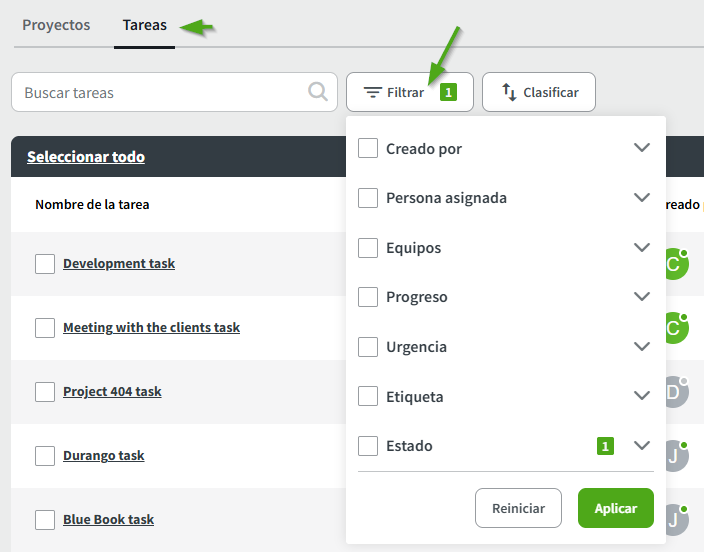Expand the Estado filter chevron
The width and height of the screenshot is (704, 552).
click(x=642, y=446)
